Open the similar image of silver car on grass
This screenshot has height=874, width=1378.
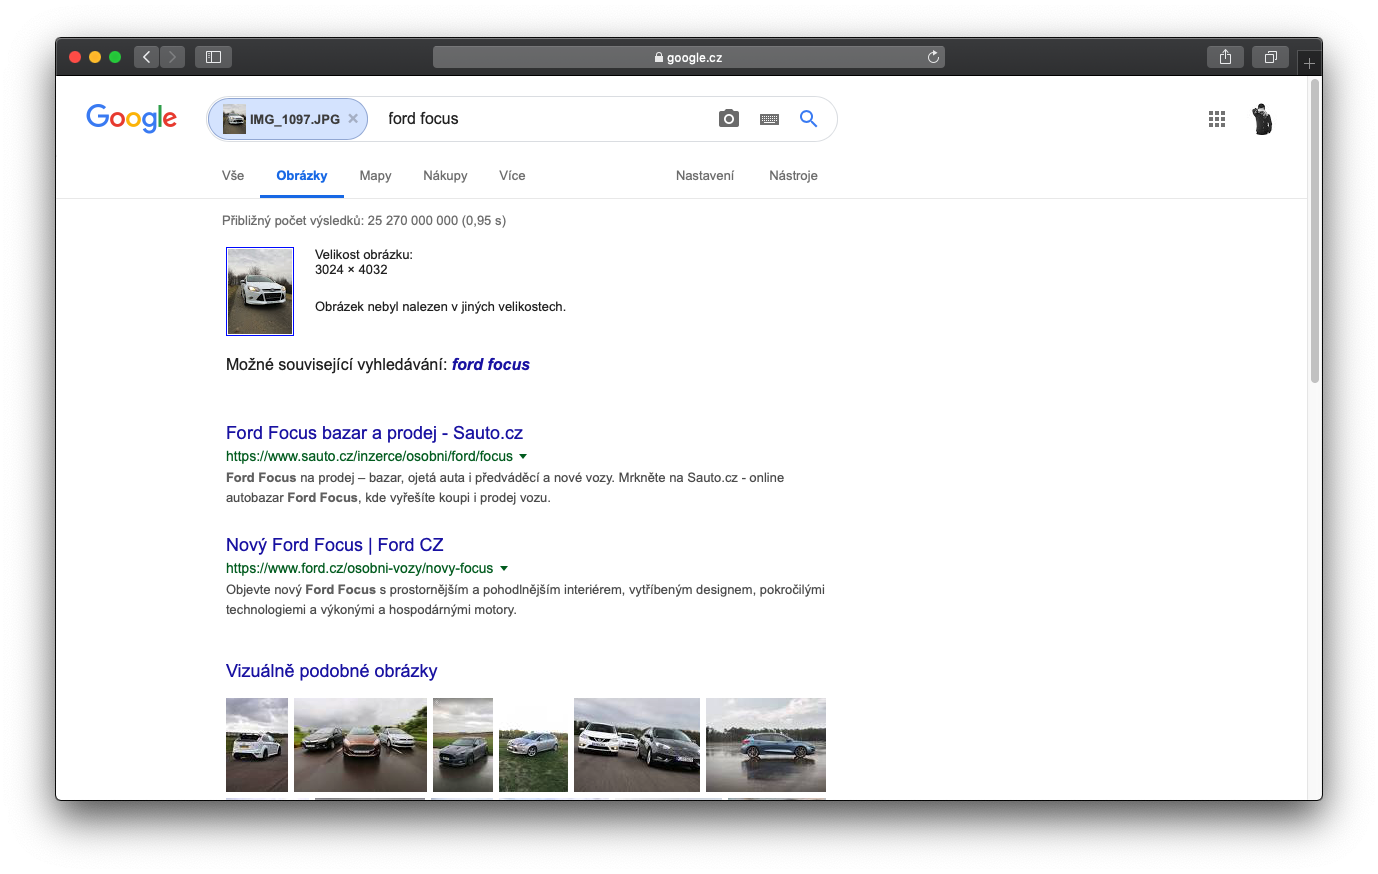coord(533,745)
